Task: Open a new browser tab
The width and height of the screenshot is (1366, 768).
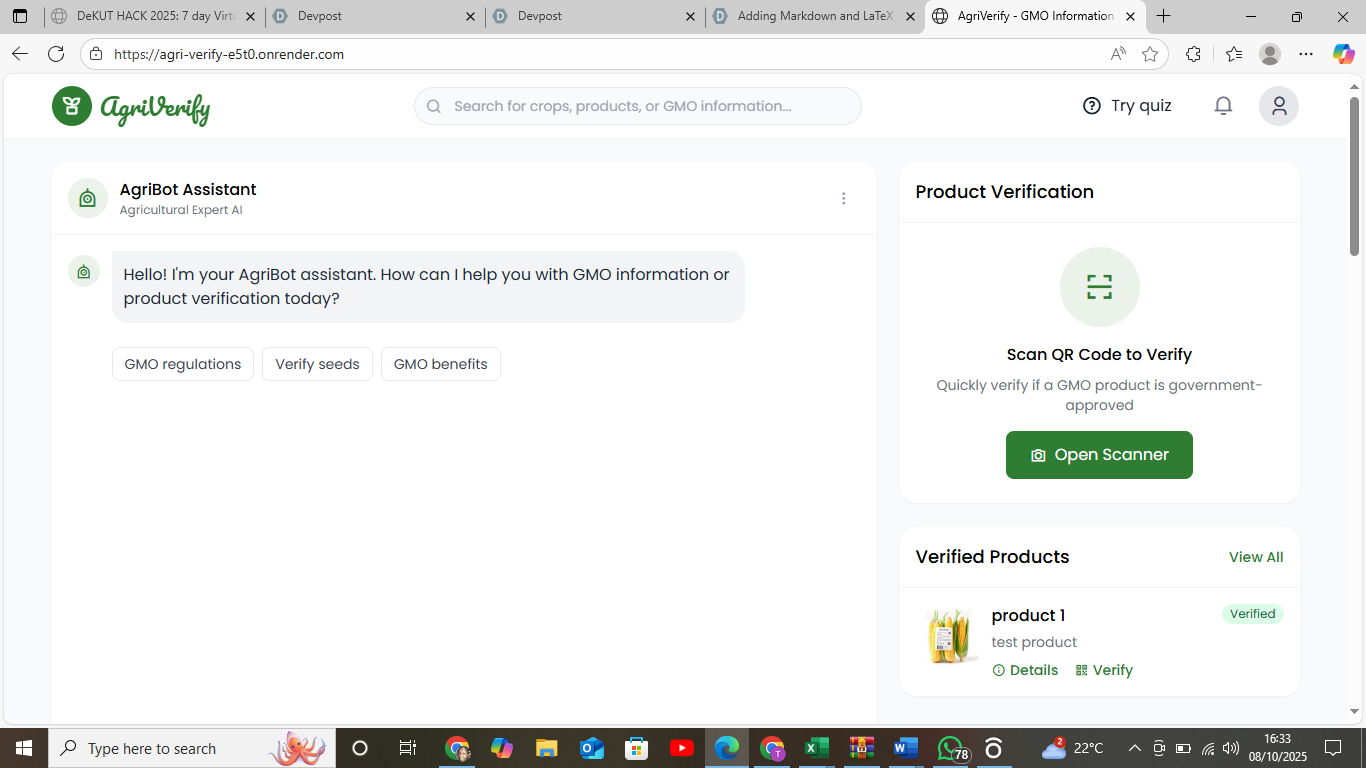Action: pos(1163,16)
